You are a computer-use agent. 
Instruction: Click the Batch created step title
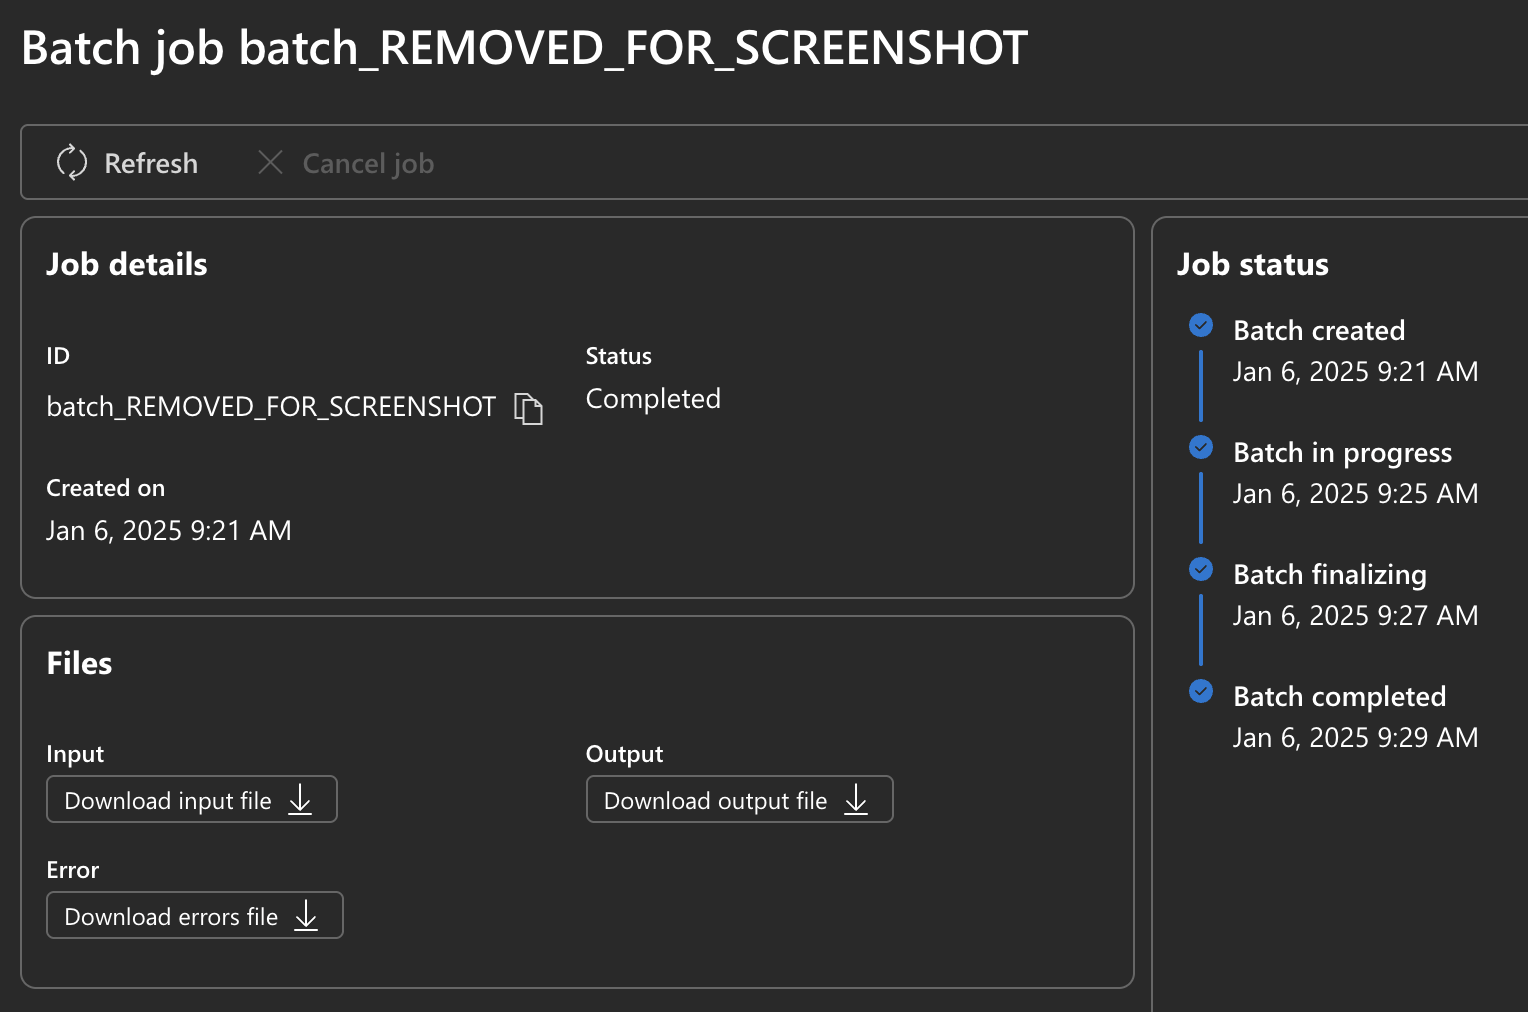coord(1319,330)
